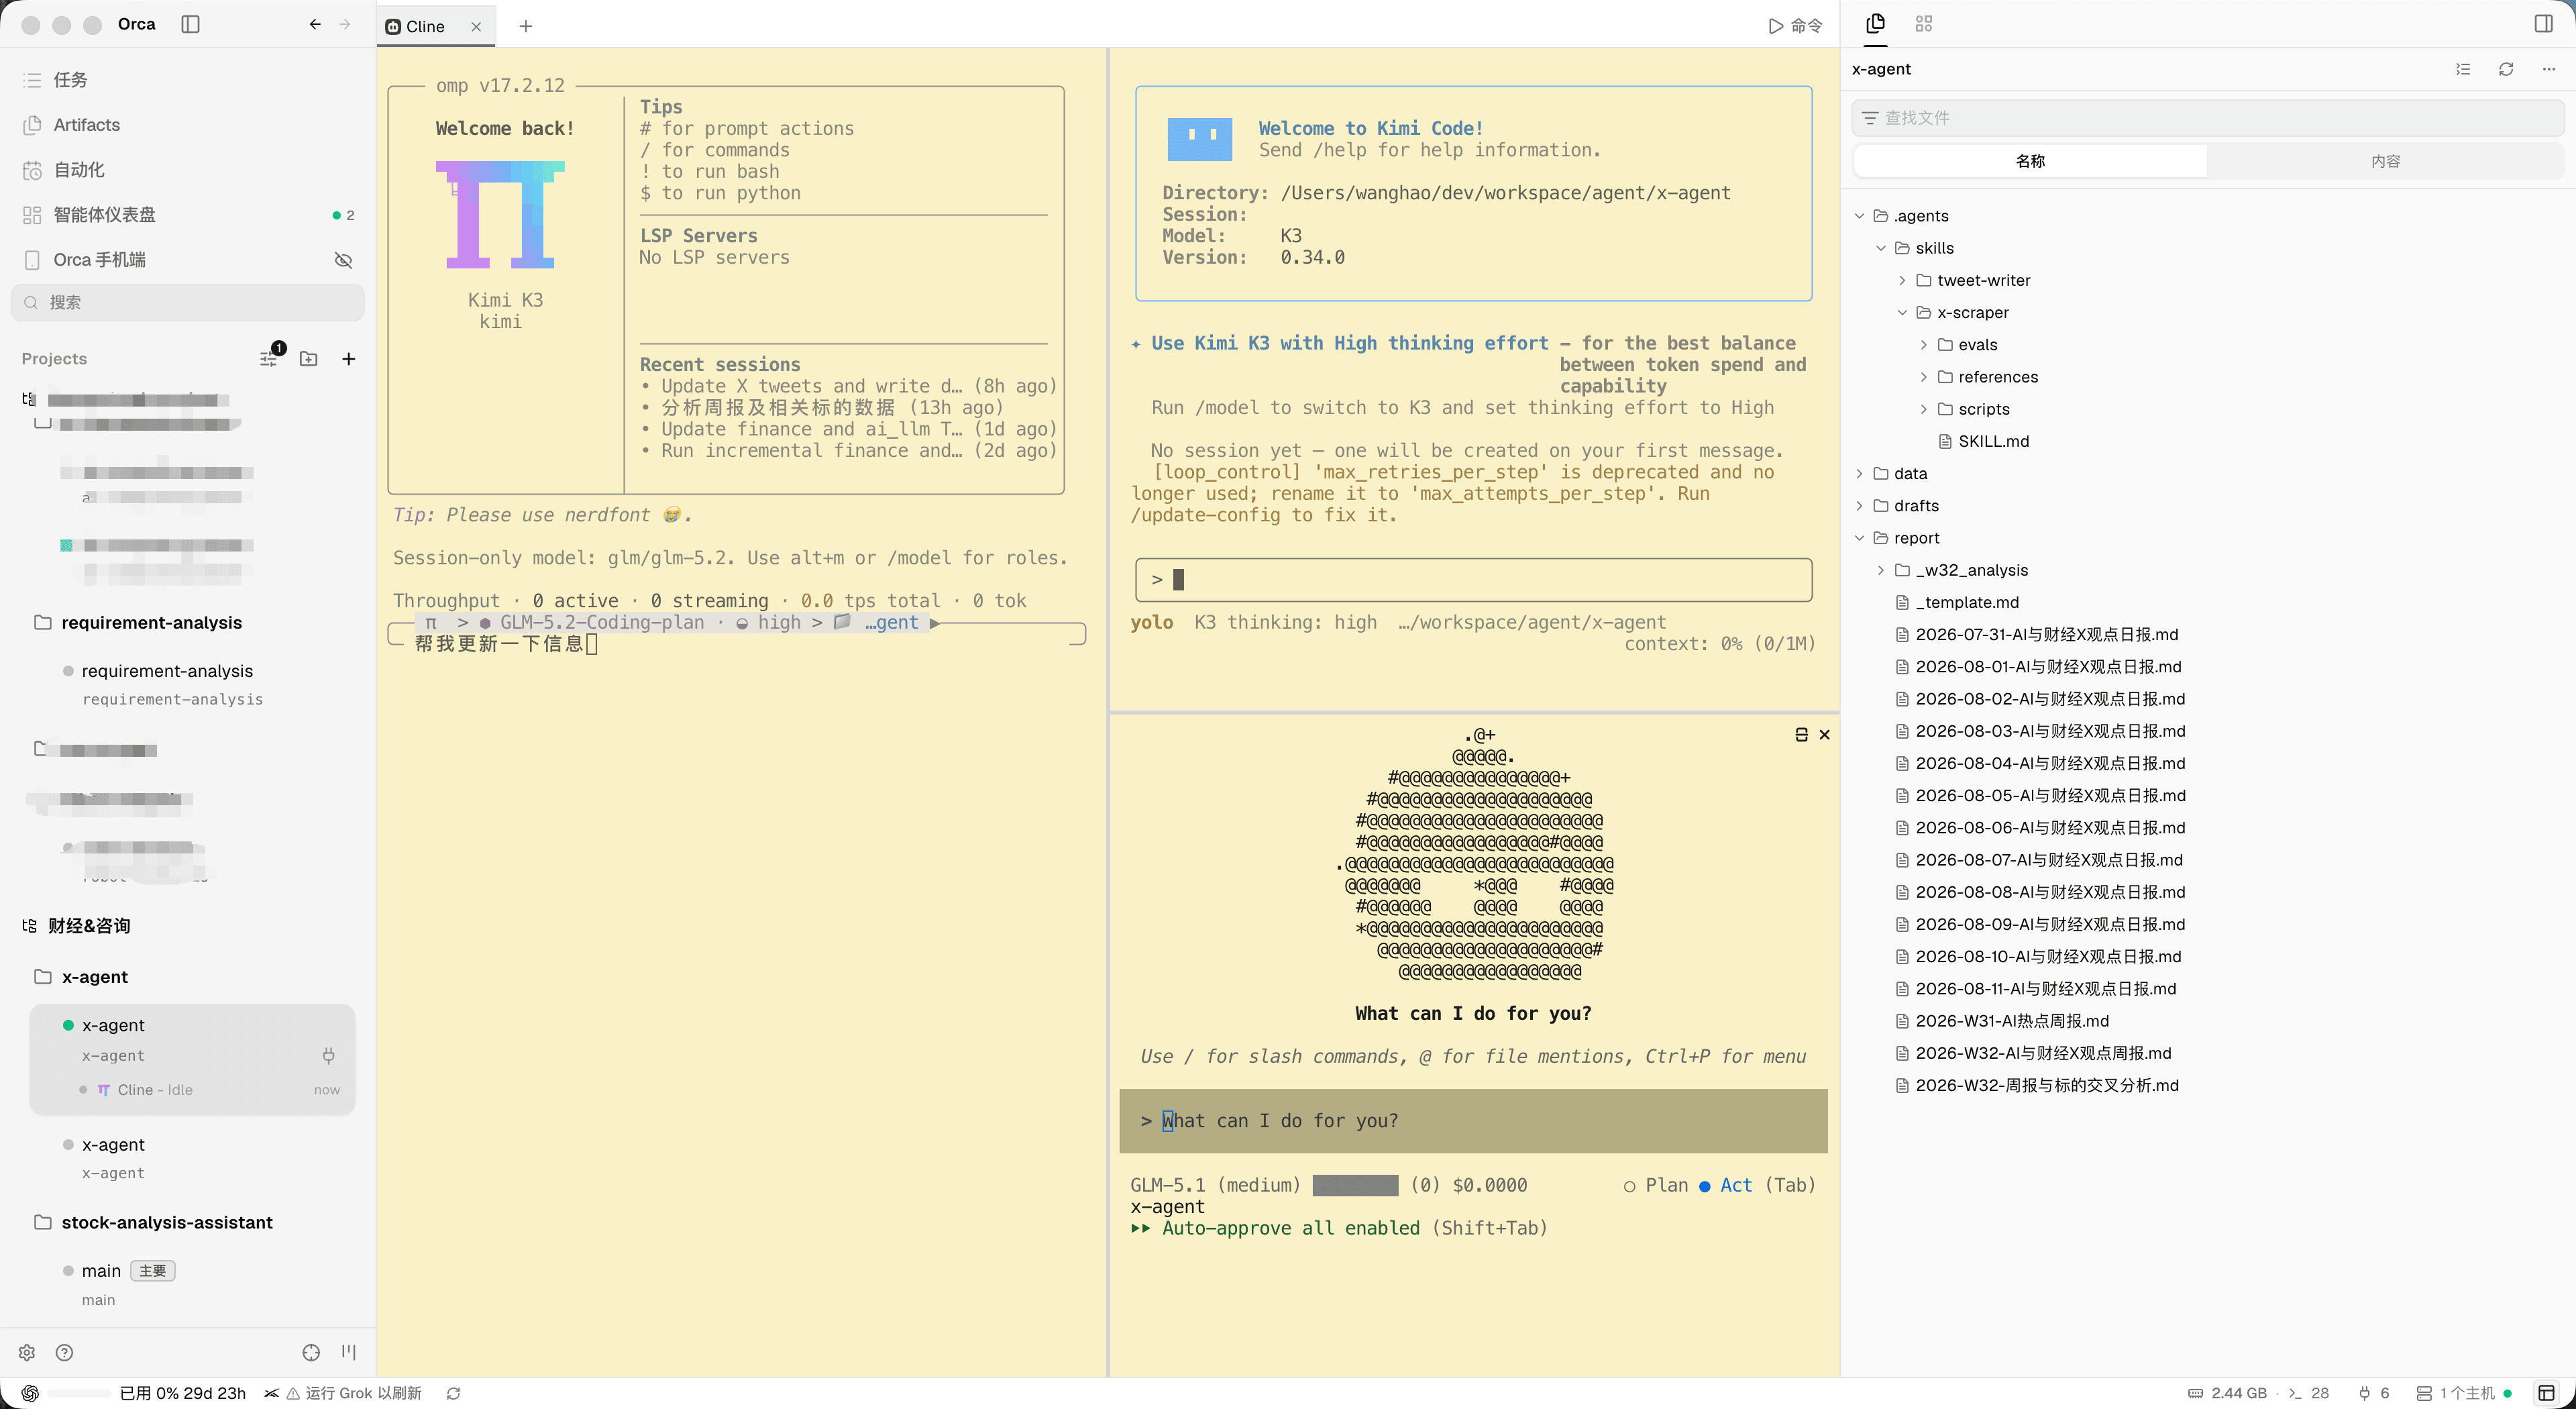Collapse all folders in the x-agent tree

pos(2463,69)
